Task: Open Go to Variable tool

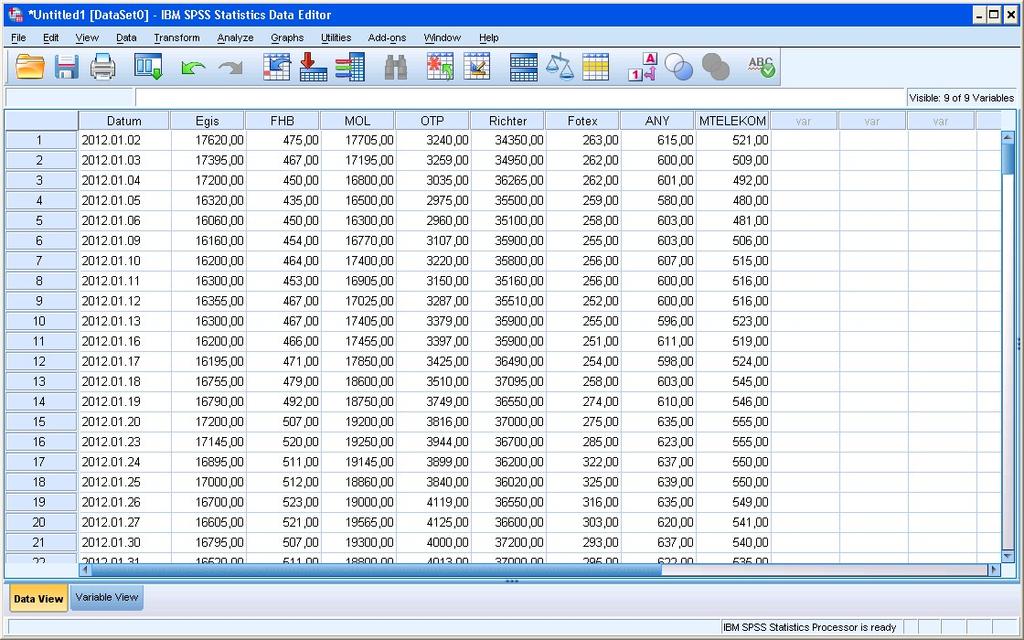Action: [313, 67]
